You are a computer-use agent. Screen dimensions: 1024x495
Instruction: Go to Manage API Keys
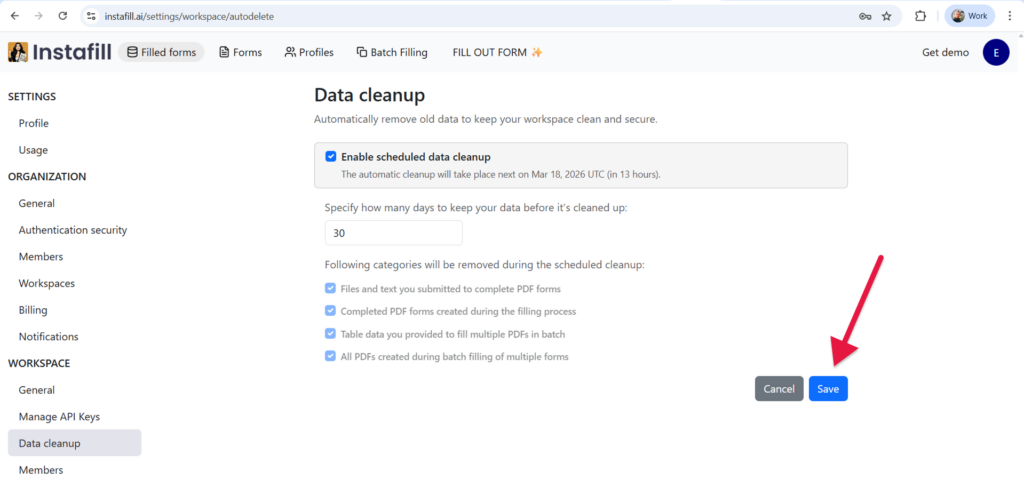click(x=59, y=416)
